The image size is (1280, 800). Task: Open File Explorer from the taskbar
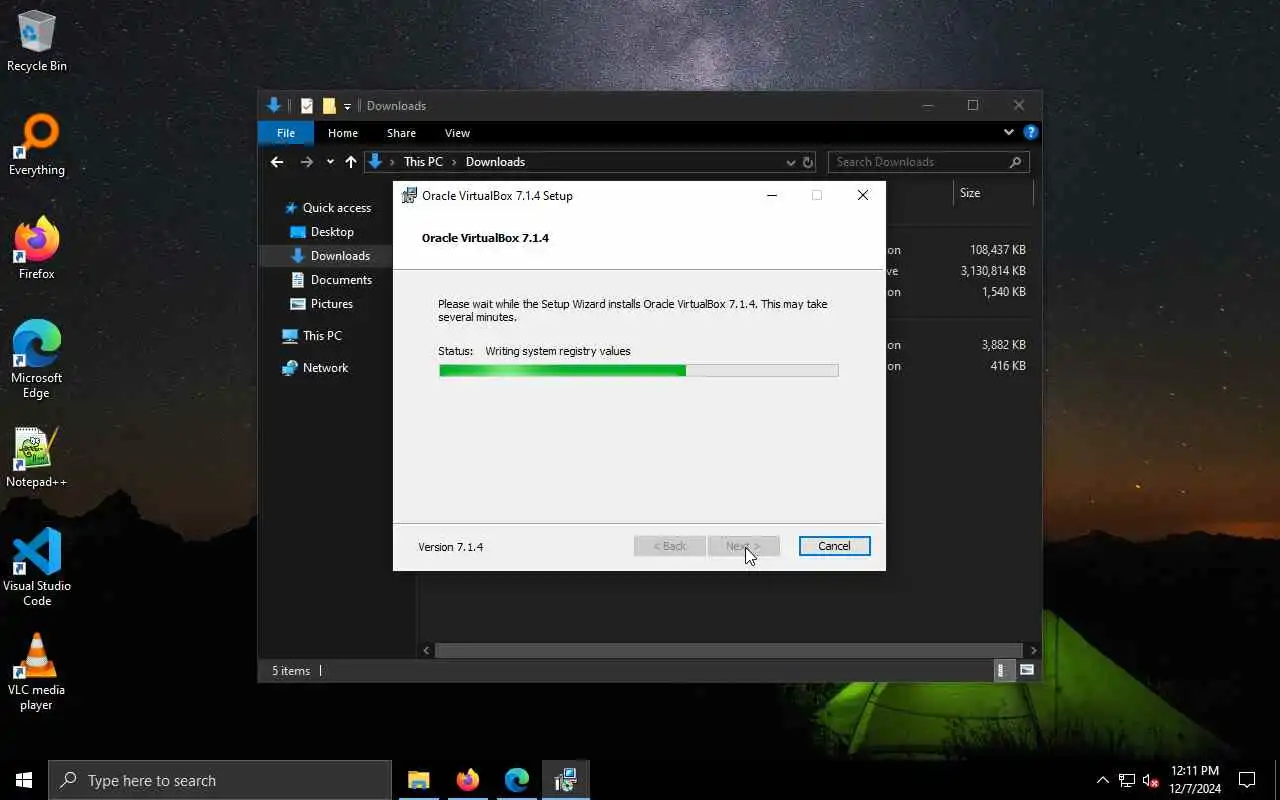pyautogui.click(x=419, y=780)
